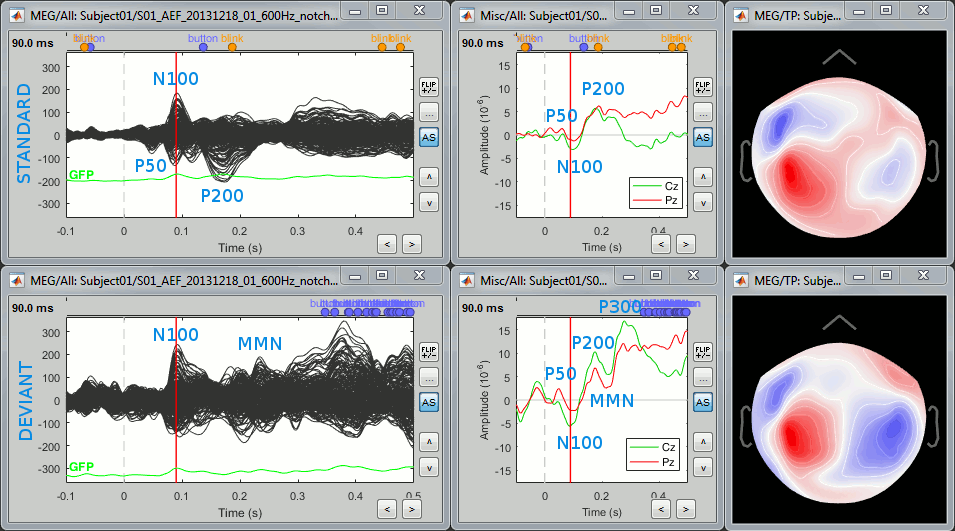The height and width of the screenshot is (531, 955).
Task: Open the "..." options in STANDARD MEG figure
Action: point(428,112)
